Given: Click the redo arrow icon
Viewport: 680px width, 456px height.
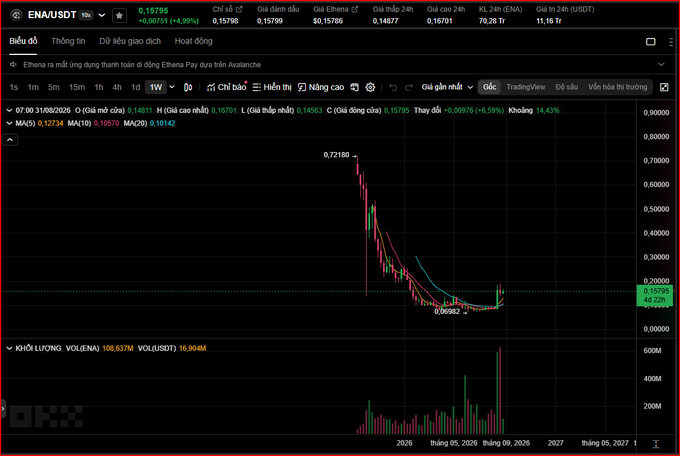Looking at the screenshot, I should tap(409, 88).
